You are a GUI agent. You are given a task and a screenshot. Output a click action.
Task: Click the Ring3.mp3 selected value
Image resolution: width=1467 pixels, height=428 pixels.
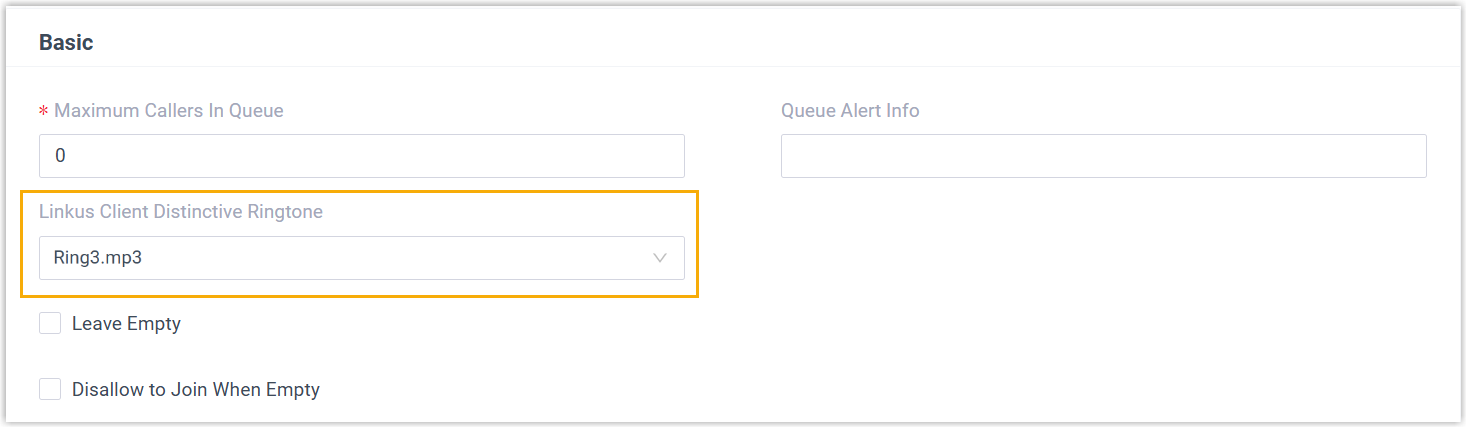coord(98,258)
